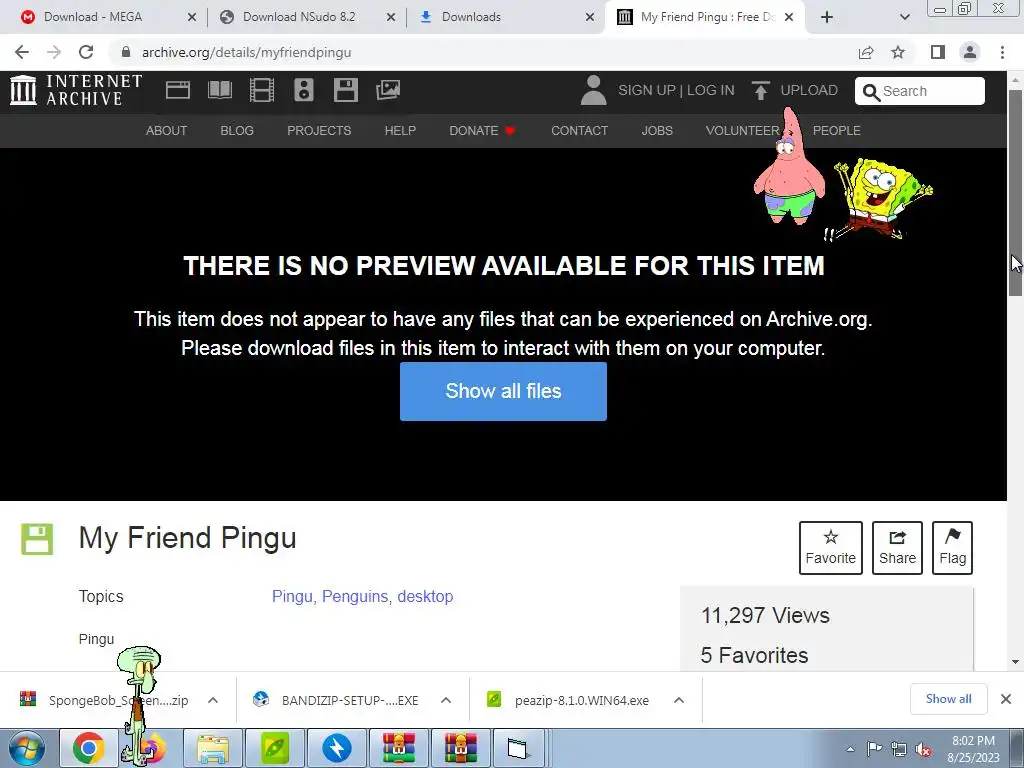Click the address bar URL
1024x768 pixels.
click(247, 52)
